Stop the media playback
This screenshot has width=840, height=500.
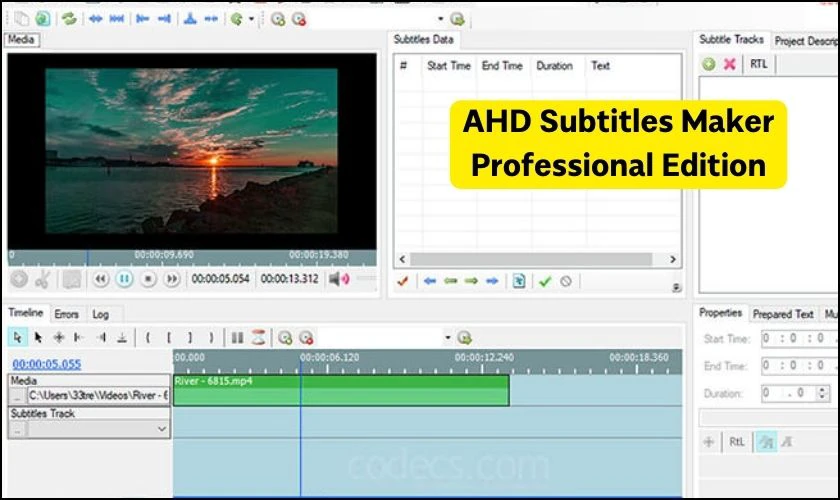point(148,279)
